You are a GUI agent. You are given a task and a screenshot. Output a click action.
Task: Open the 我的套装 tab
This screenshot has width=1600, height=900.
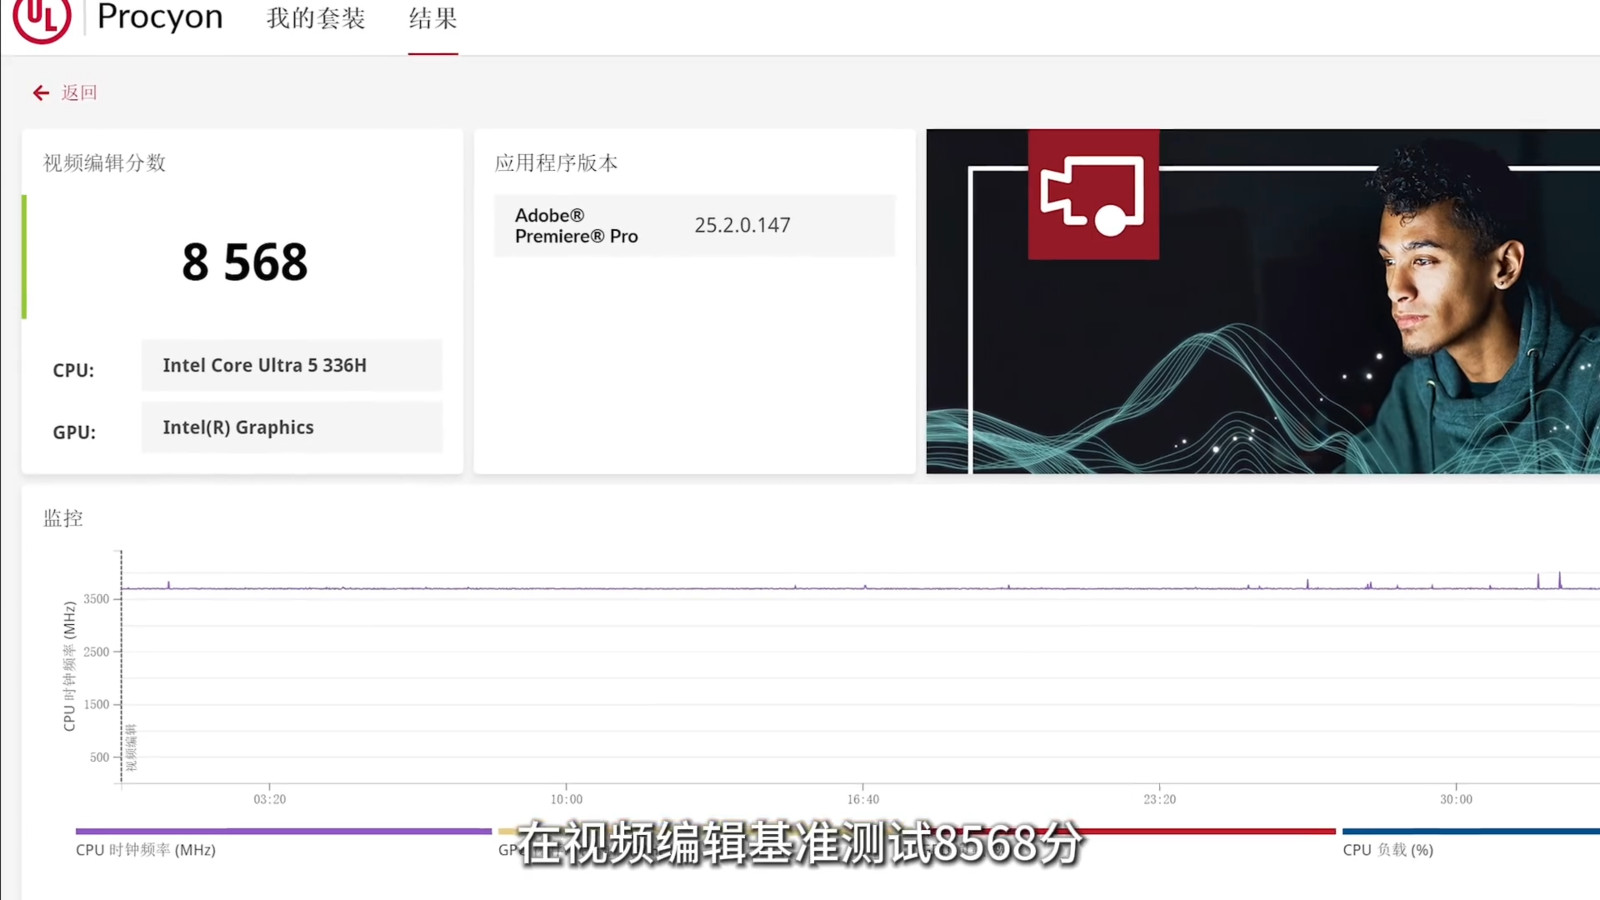(x=316, y=18)
